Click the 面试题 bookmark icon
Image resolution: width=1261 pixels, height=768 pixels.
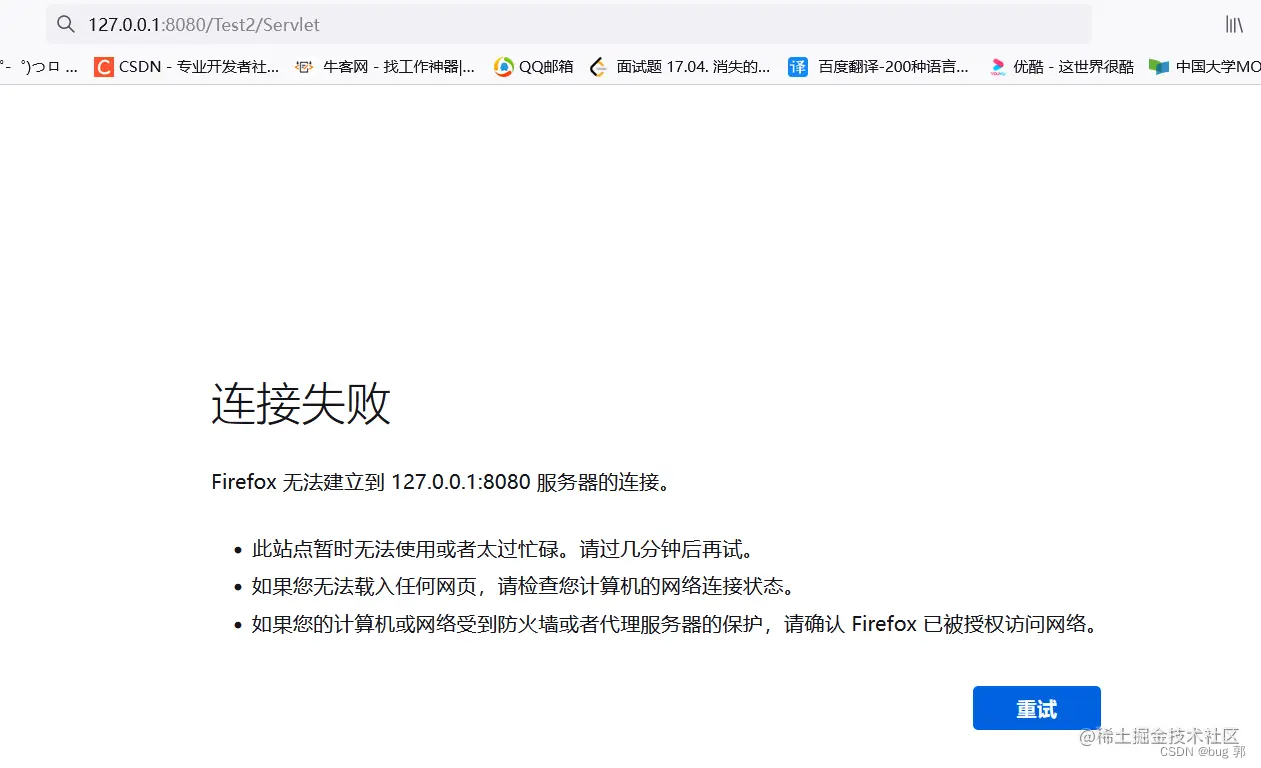(x=597, y=66)
